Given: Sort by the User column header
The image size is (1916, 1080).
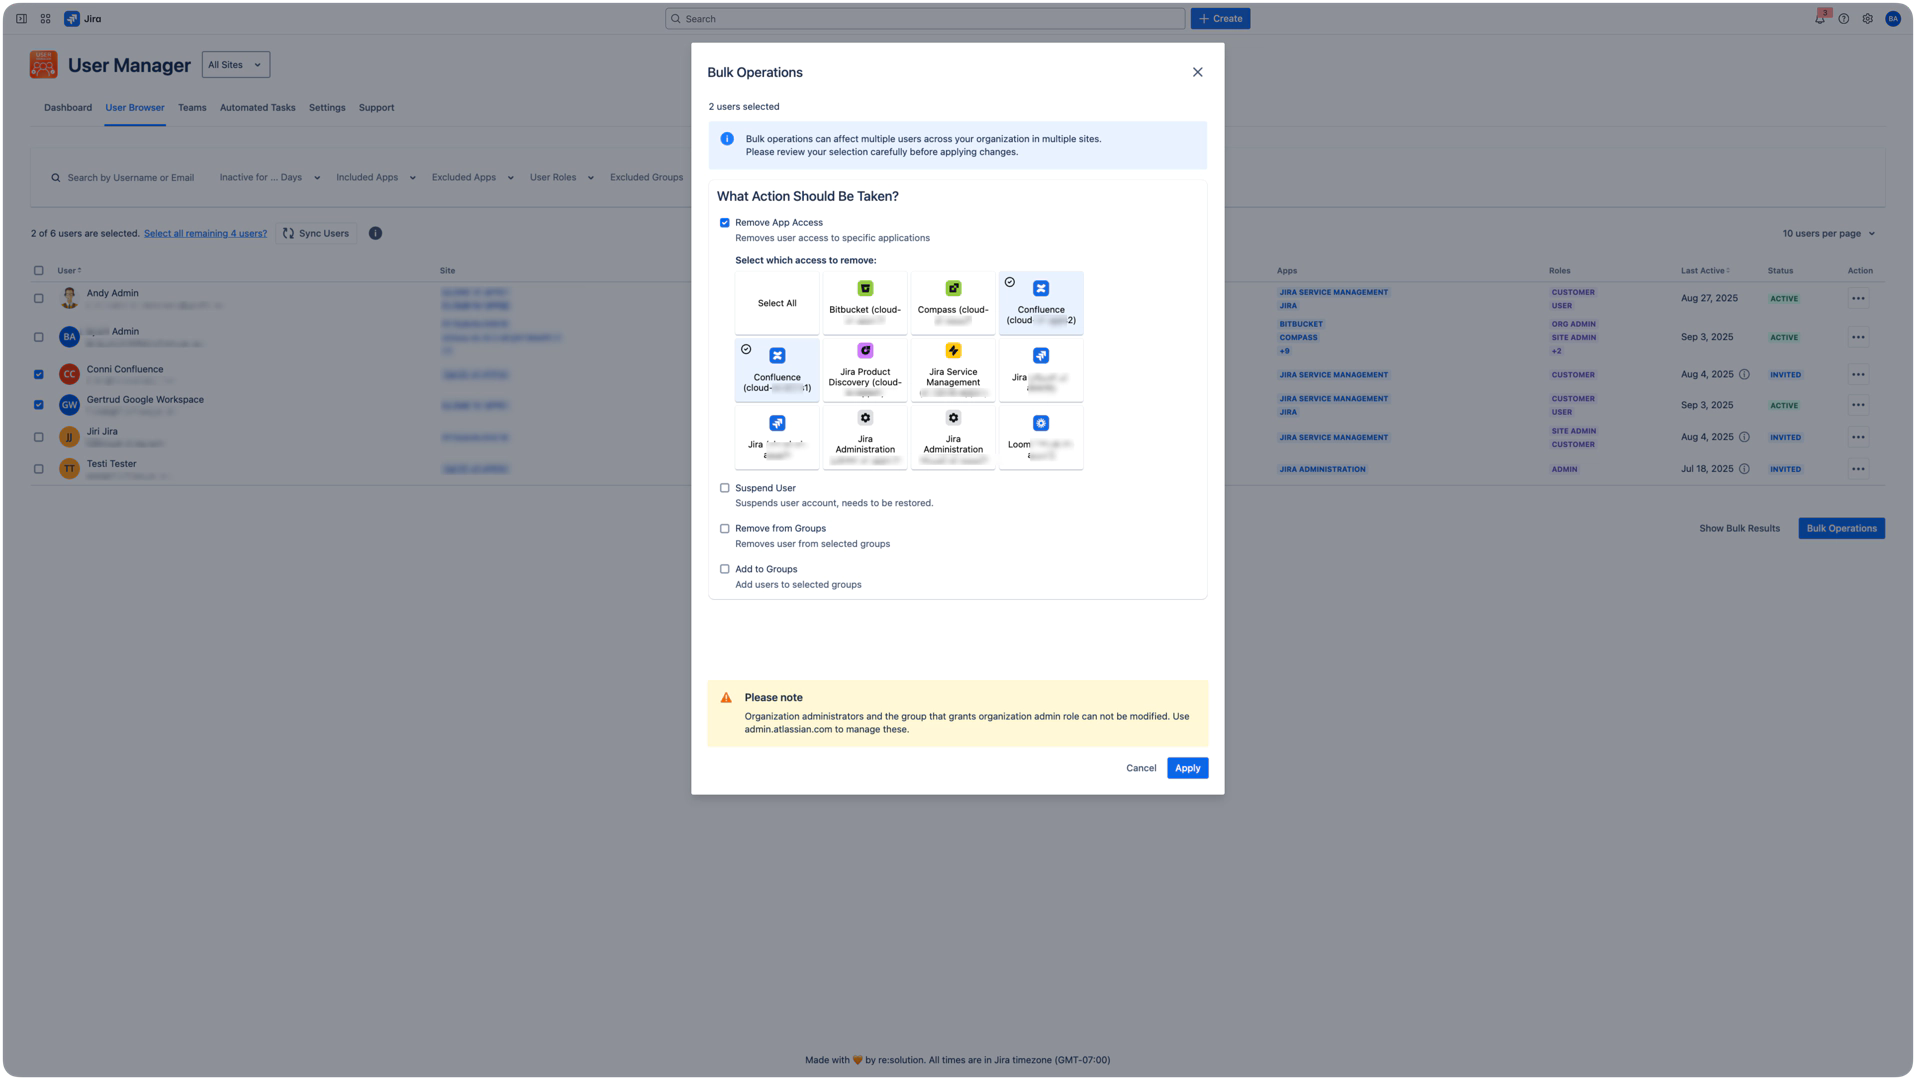Looking at the screenshot, I should click(x=69, y=271).
